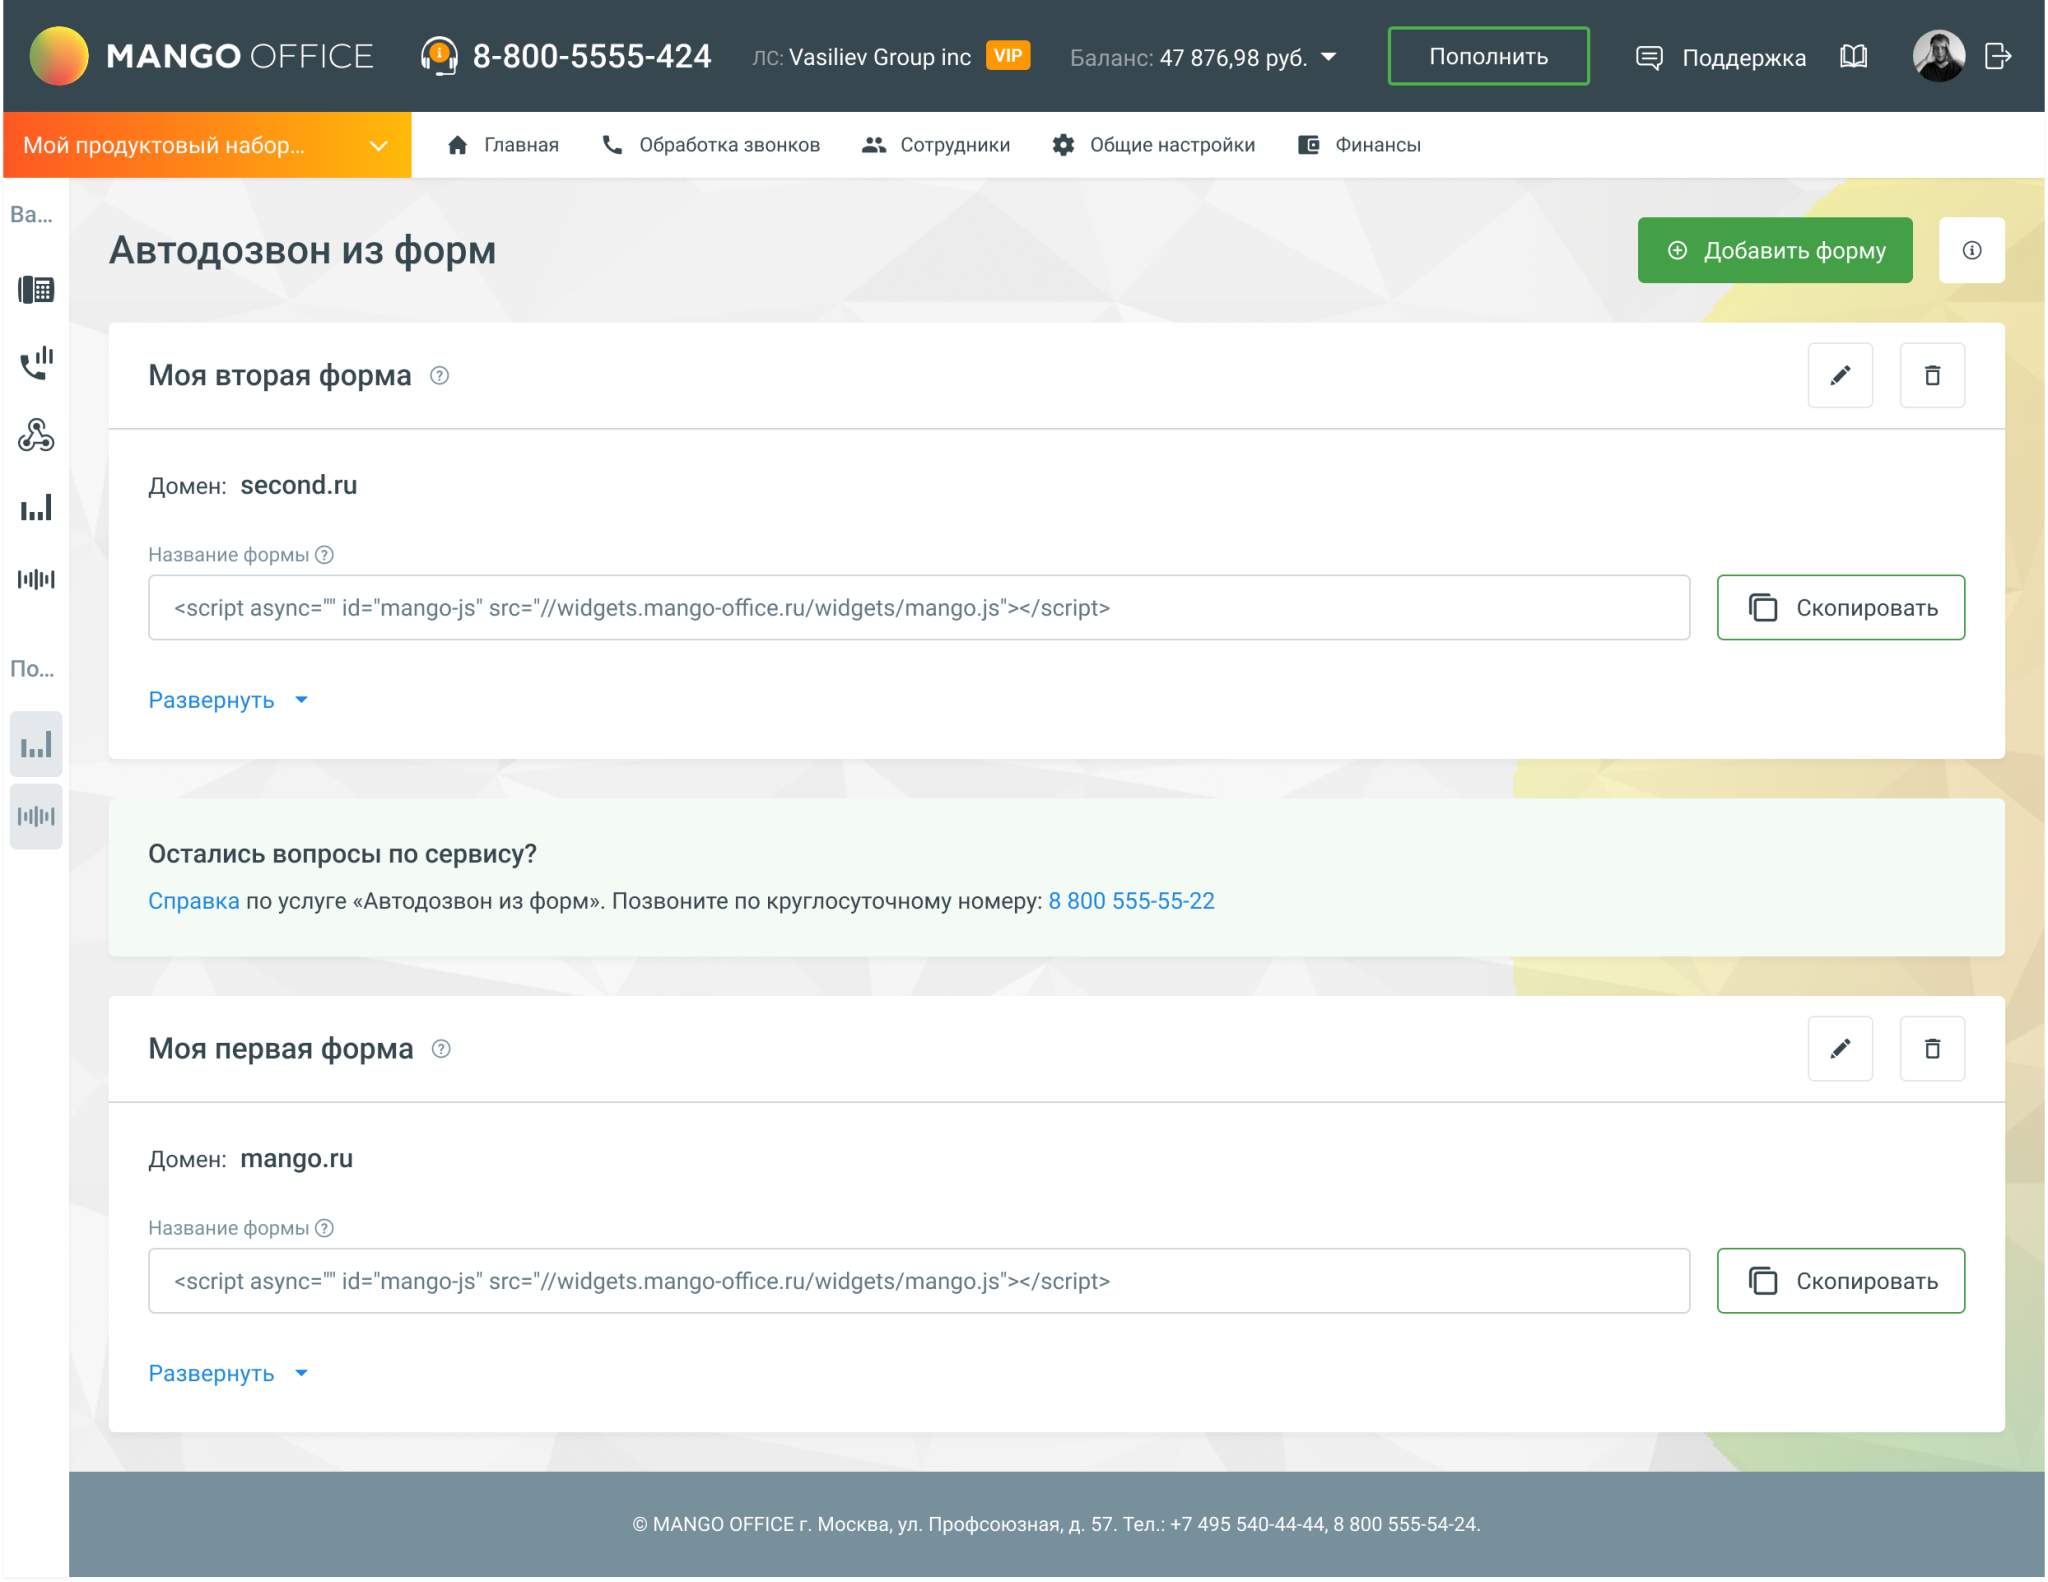Image resolution: width=2048 pixels, height=1582 pixels.
Task: Click the script code field for mango.ru
Action: tap(918, 1280)
